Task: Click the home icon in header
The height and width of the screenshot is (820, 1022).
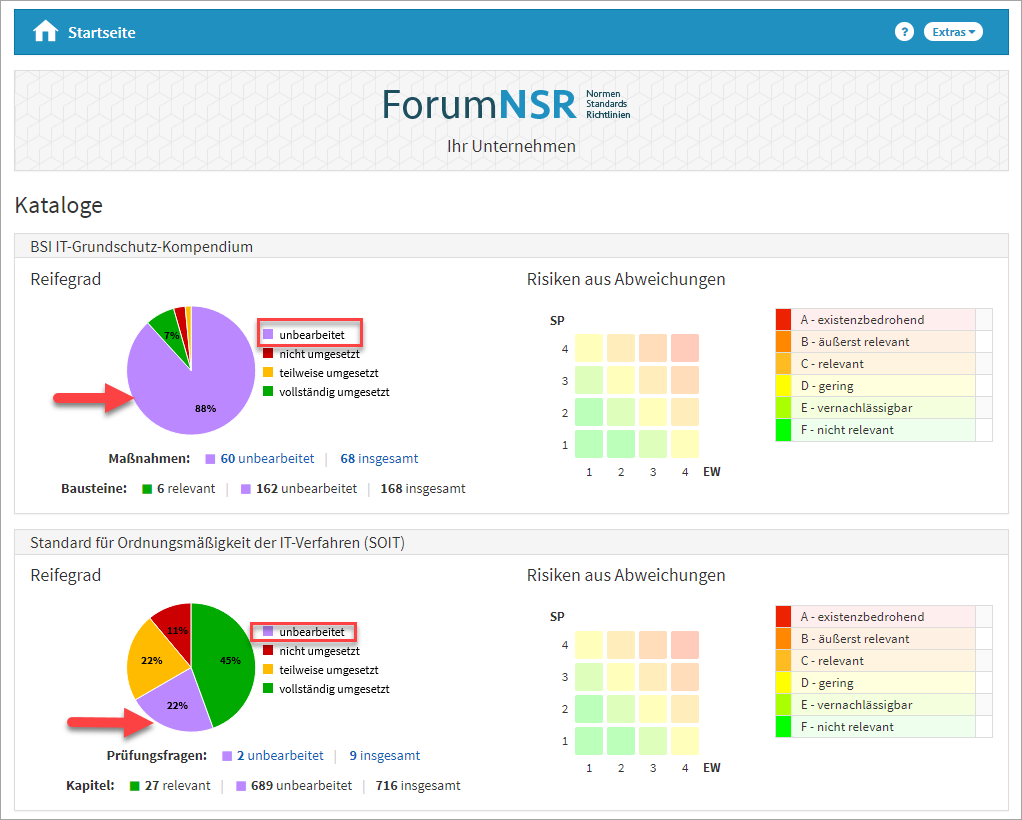Action: click(x=45, y=32)
